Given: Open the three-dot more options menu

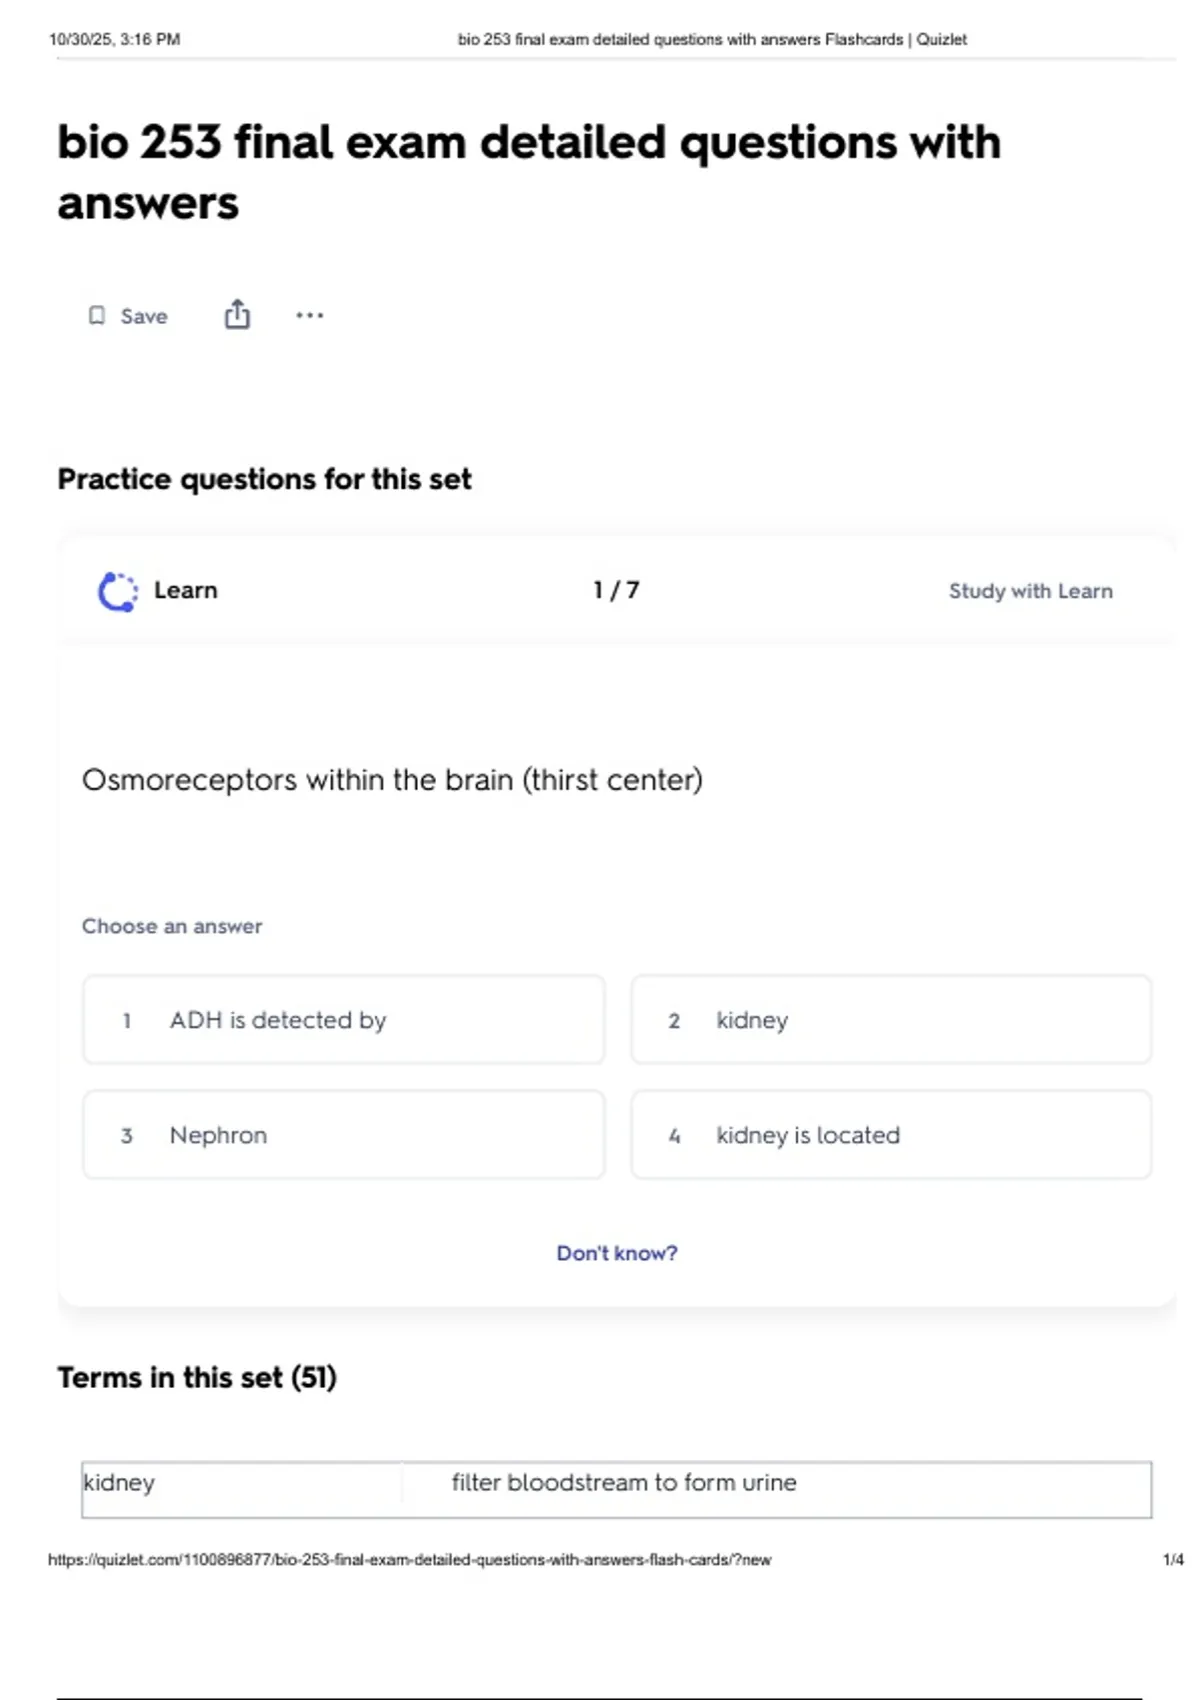Looking at the screenshot, I should 310,315.
